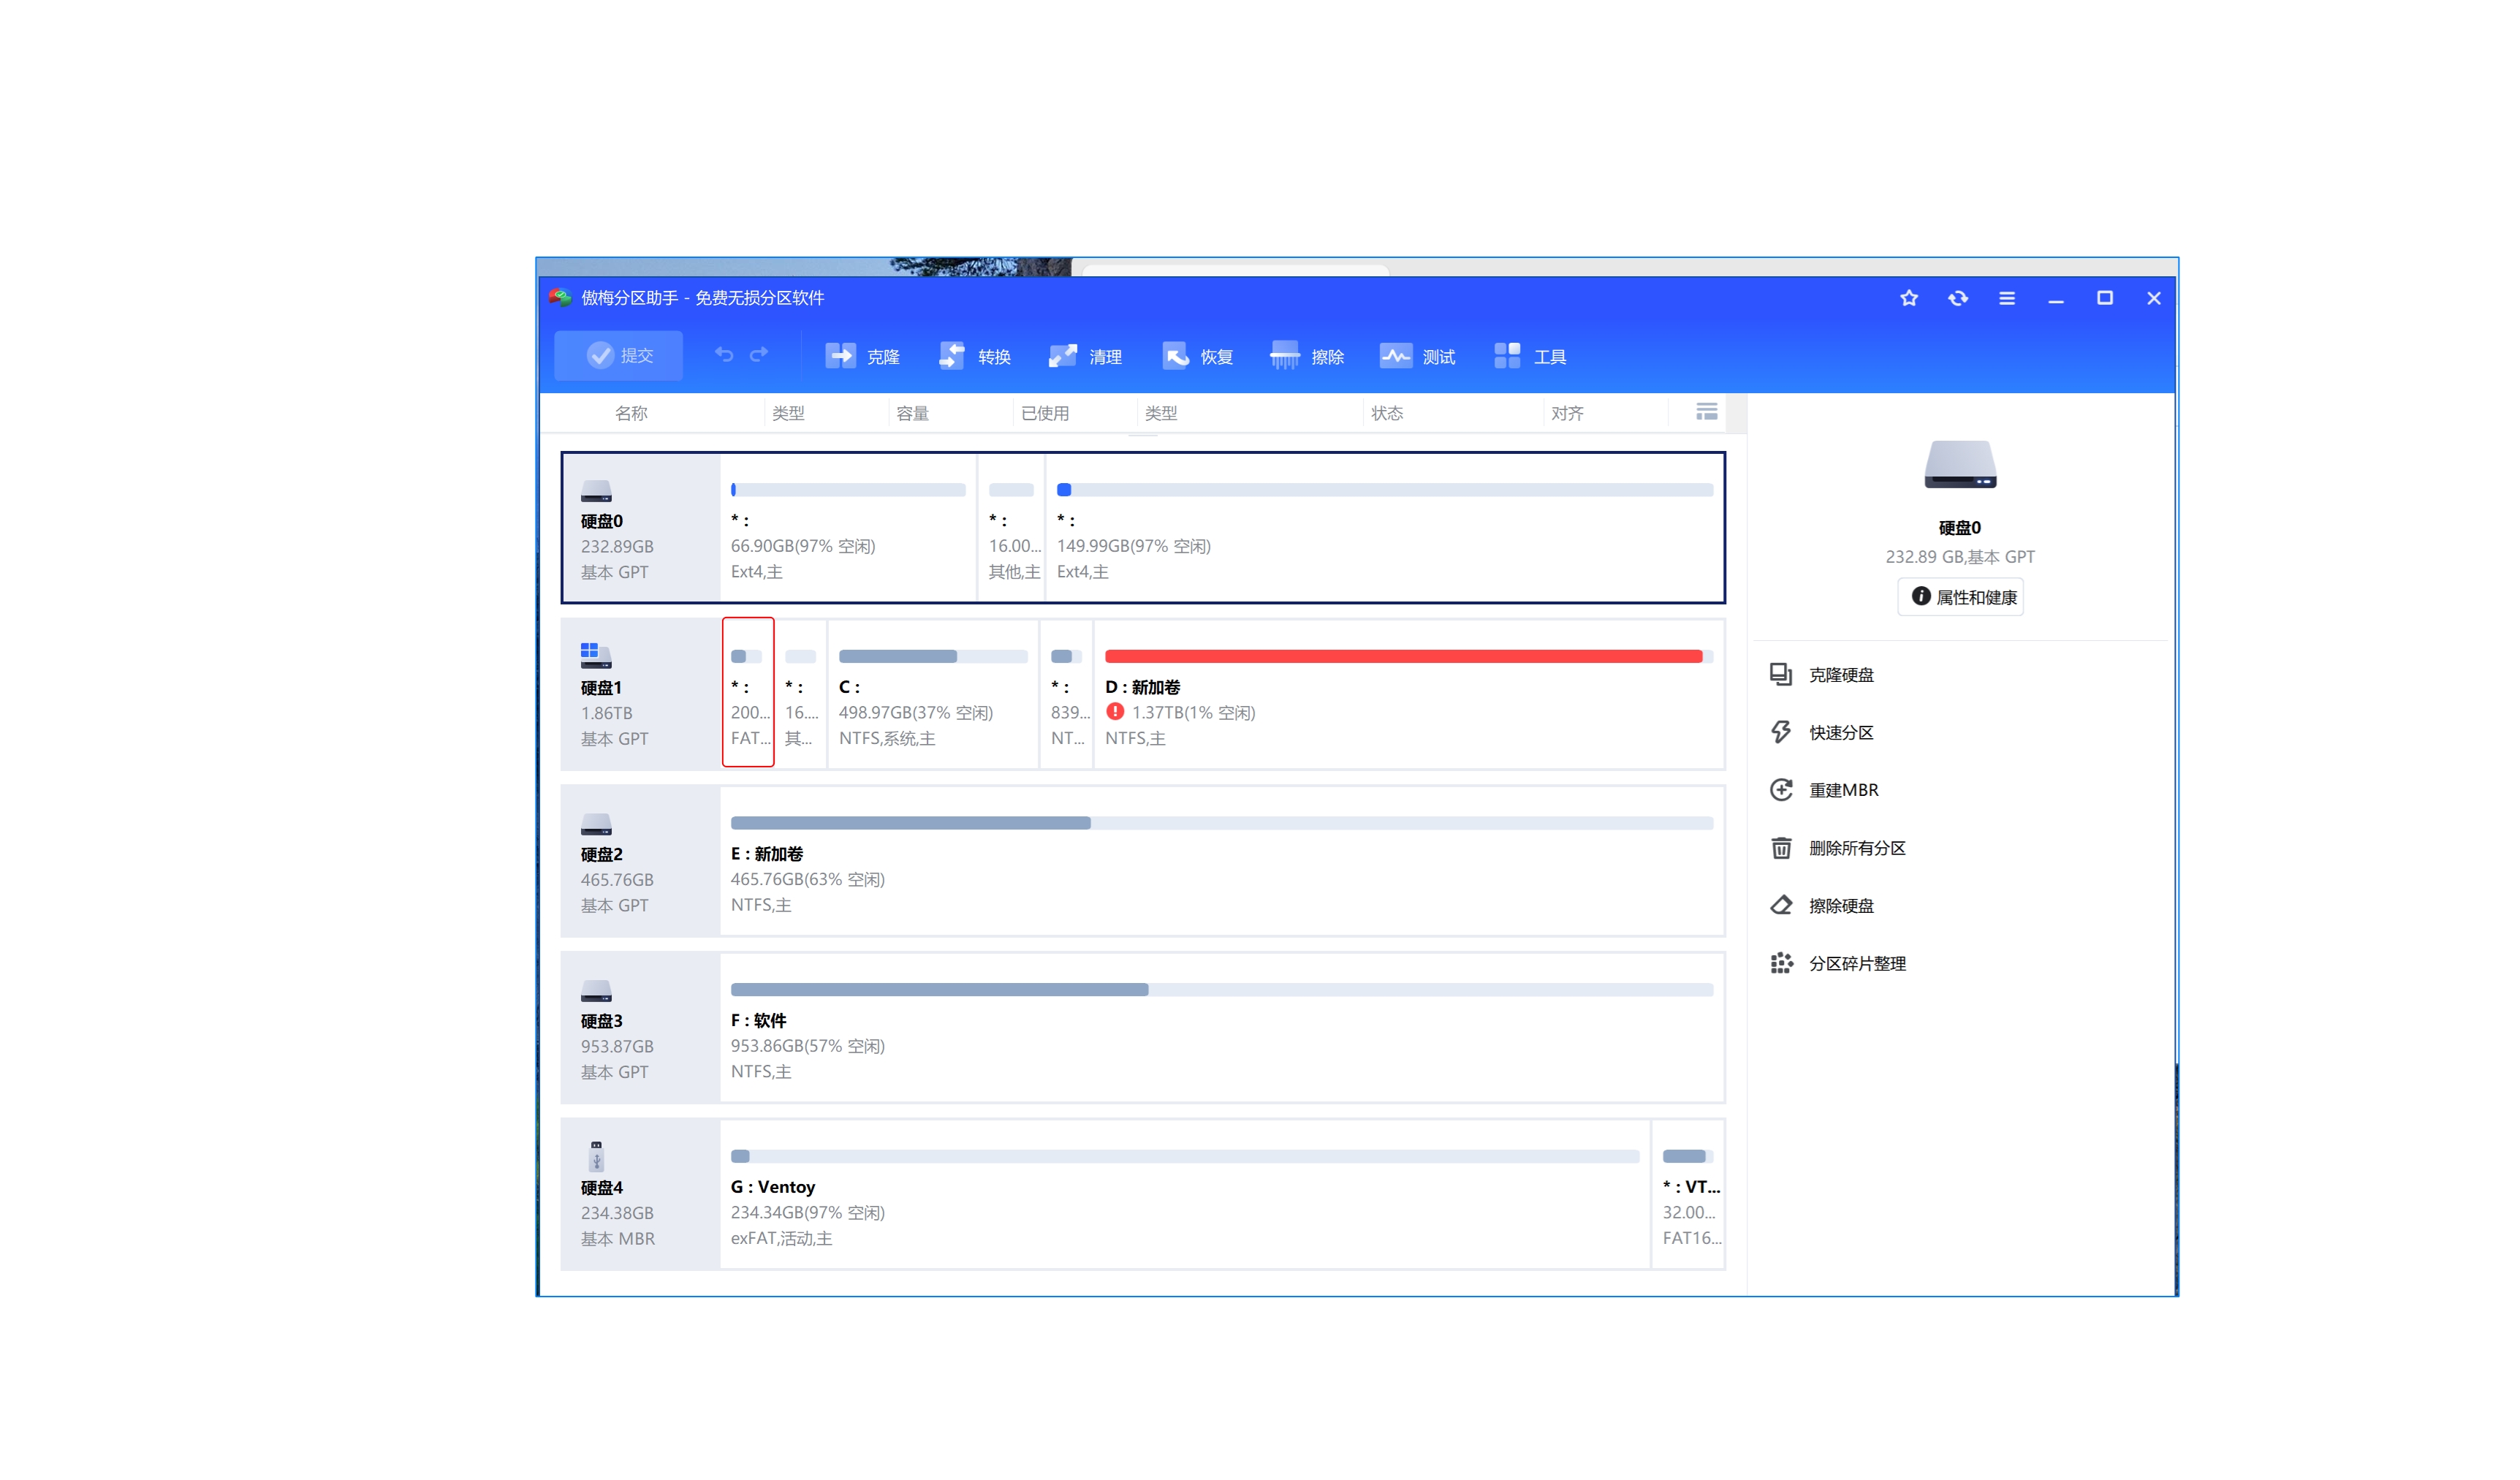Click the 状态 column header
Screen dimensions: 2520x1480
point(1387,413)
